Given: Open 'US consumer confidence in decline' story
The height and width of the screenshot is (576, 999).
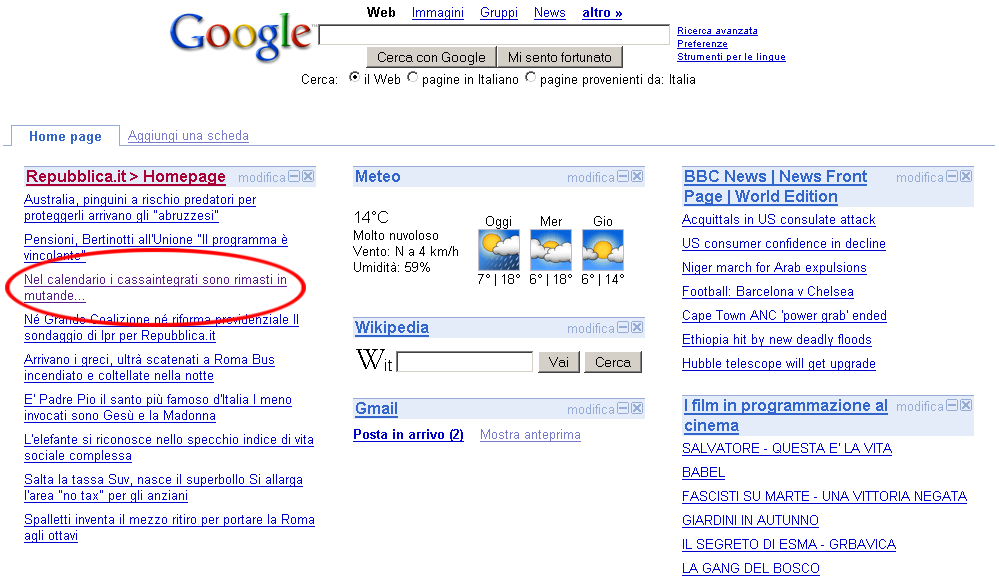Looking at the screenshot, I should coord(784,243).
